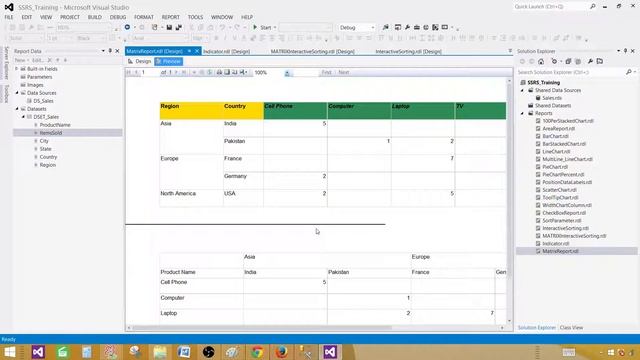Expand the Built-in Fields node

[17, 69]
